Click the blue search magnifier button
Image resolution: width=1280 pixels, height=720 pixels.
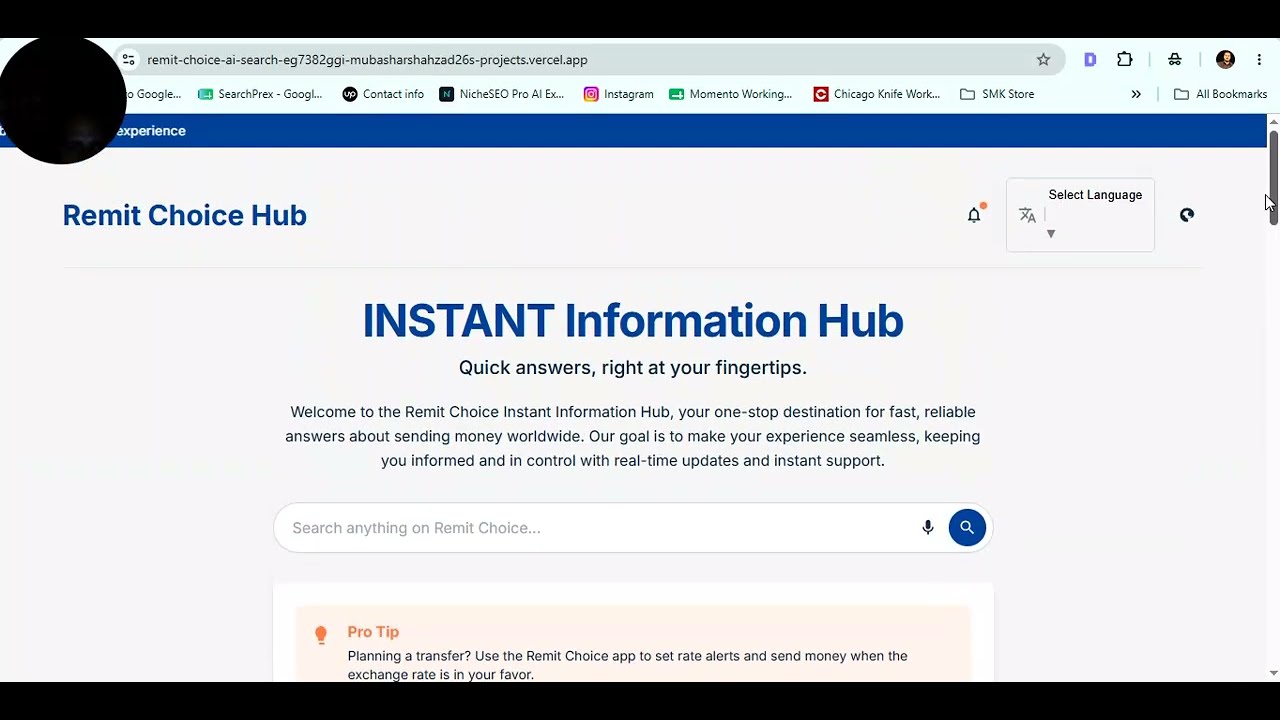[x=967, y=527]
